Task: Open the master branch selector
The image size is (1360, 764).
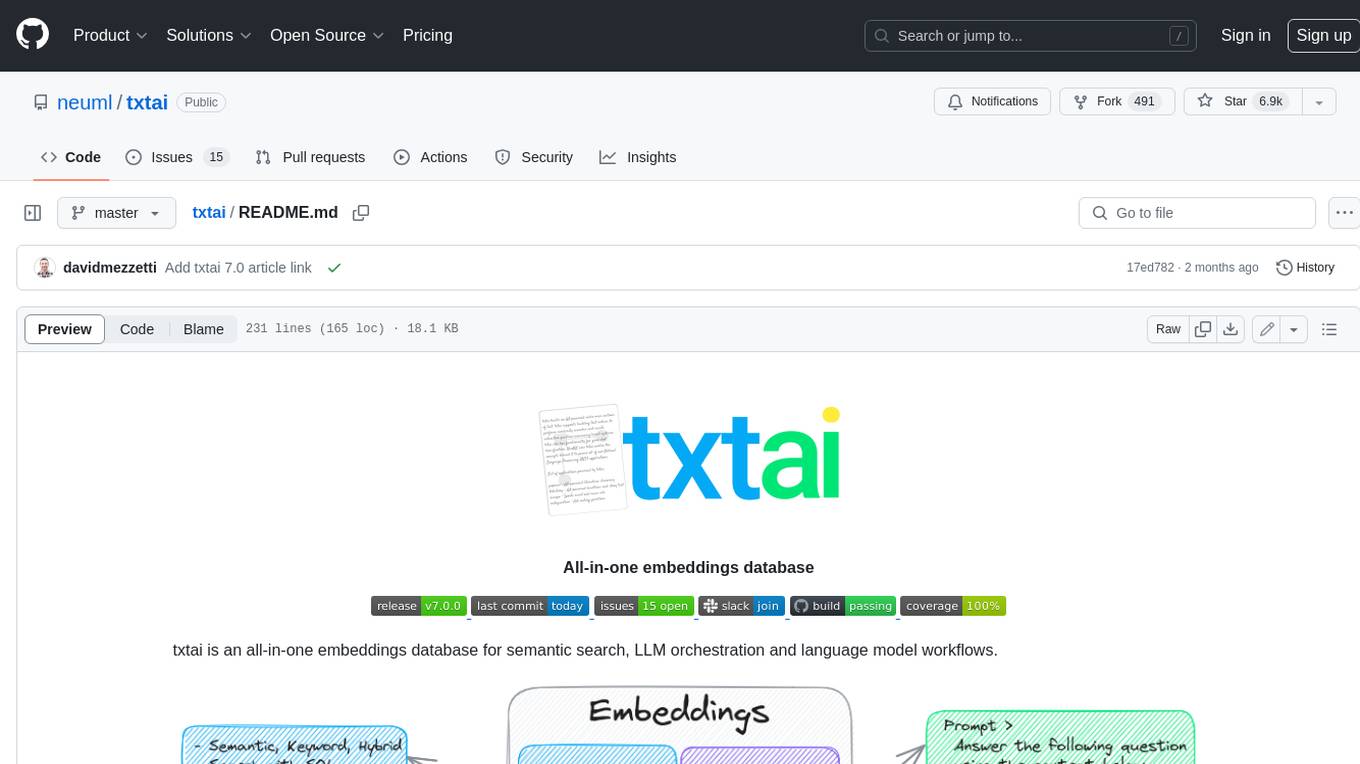Action: (116, 213)
